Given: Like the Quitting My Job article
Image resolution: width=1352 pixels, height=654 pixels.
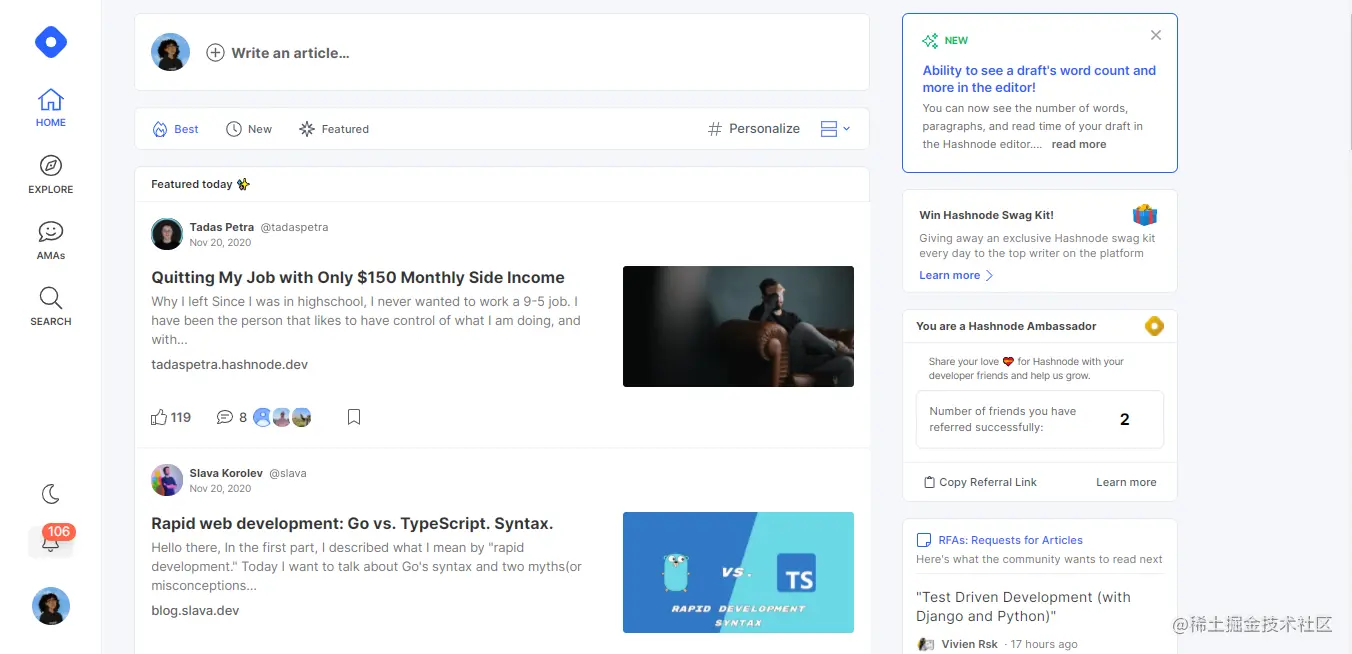Looking at the screenshot, I should click(x=170, y=417).
